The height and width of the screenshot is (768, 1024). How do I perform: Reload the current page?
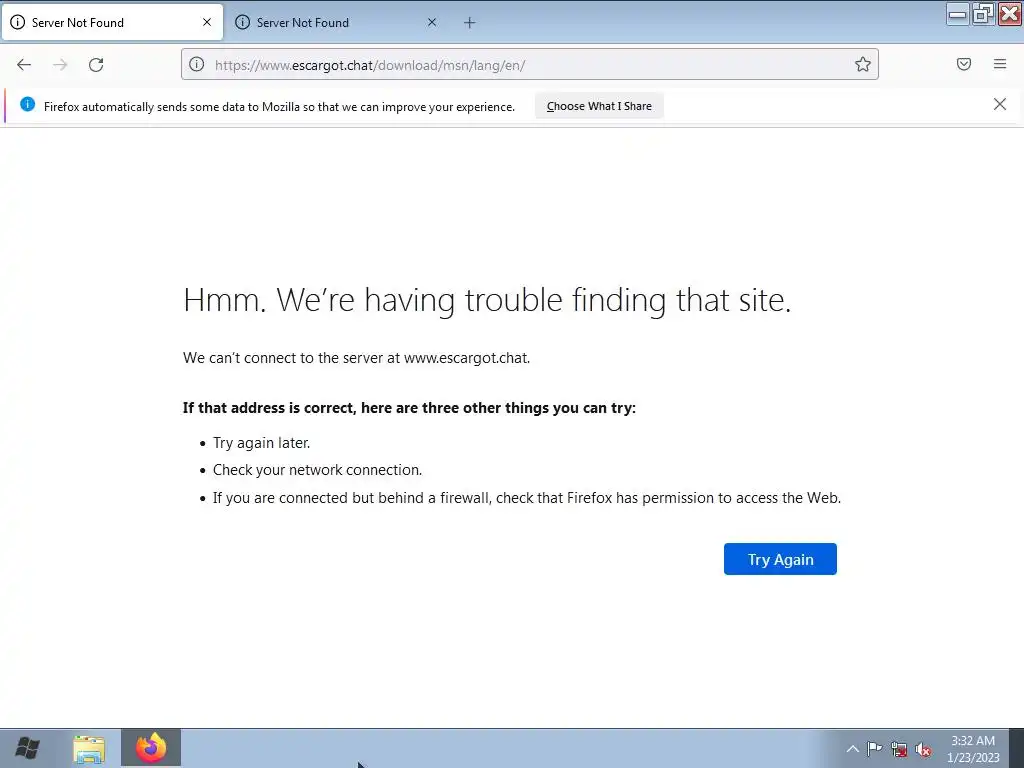point(96,65)
